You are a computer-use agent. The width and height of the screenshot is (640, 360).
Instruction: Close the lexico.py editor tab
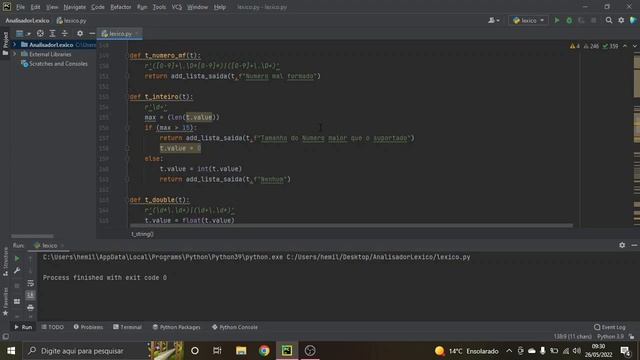click(138, 33)
